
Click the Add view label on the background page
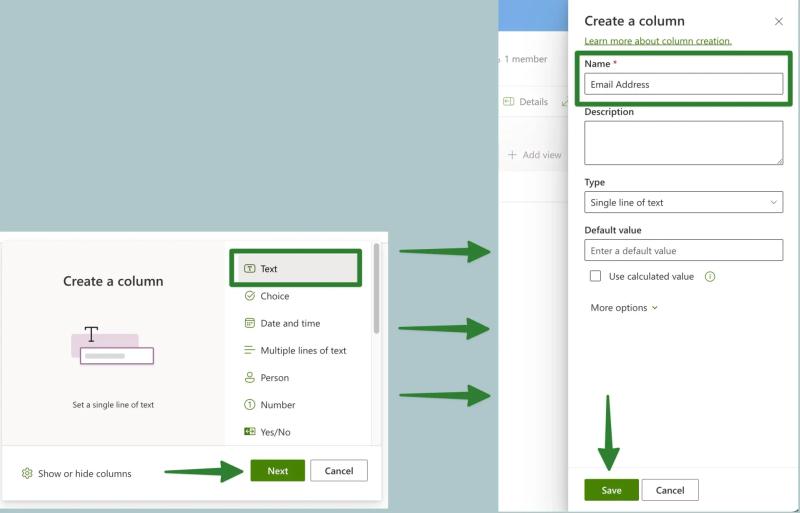click(542, 155)
